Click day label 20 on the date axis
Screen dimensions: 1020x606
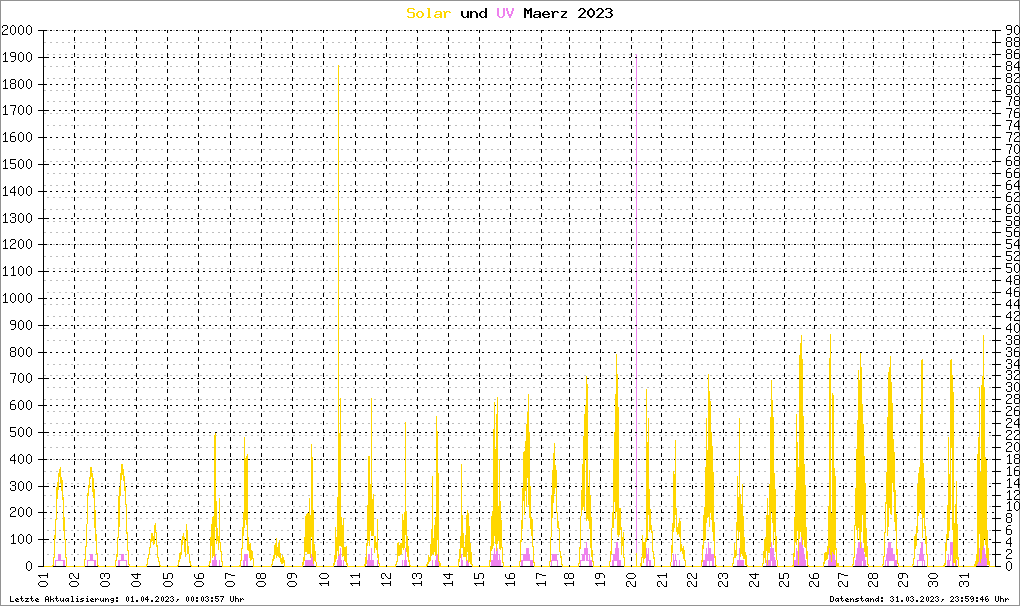(x=631, y=579)
